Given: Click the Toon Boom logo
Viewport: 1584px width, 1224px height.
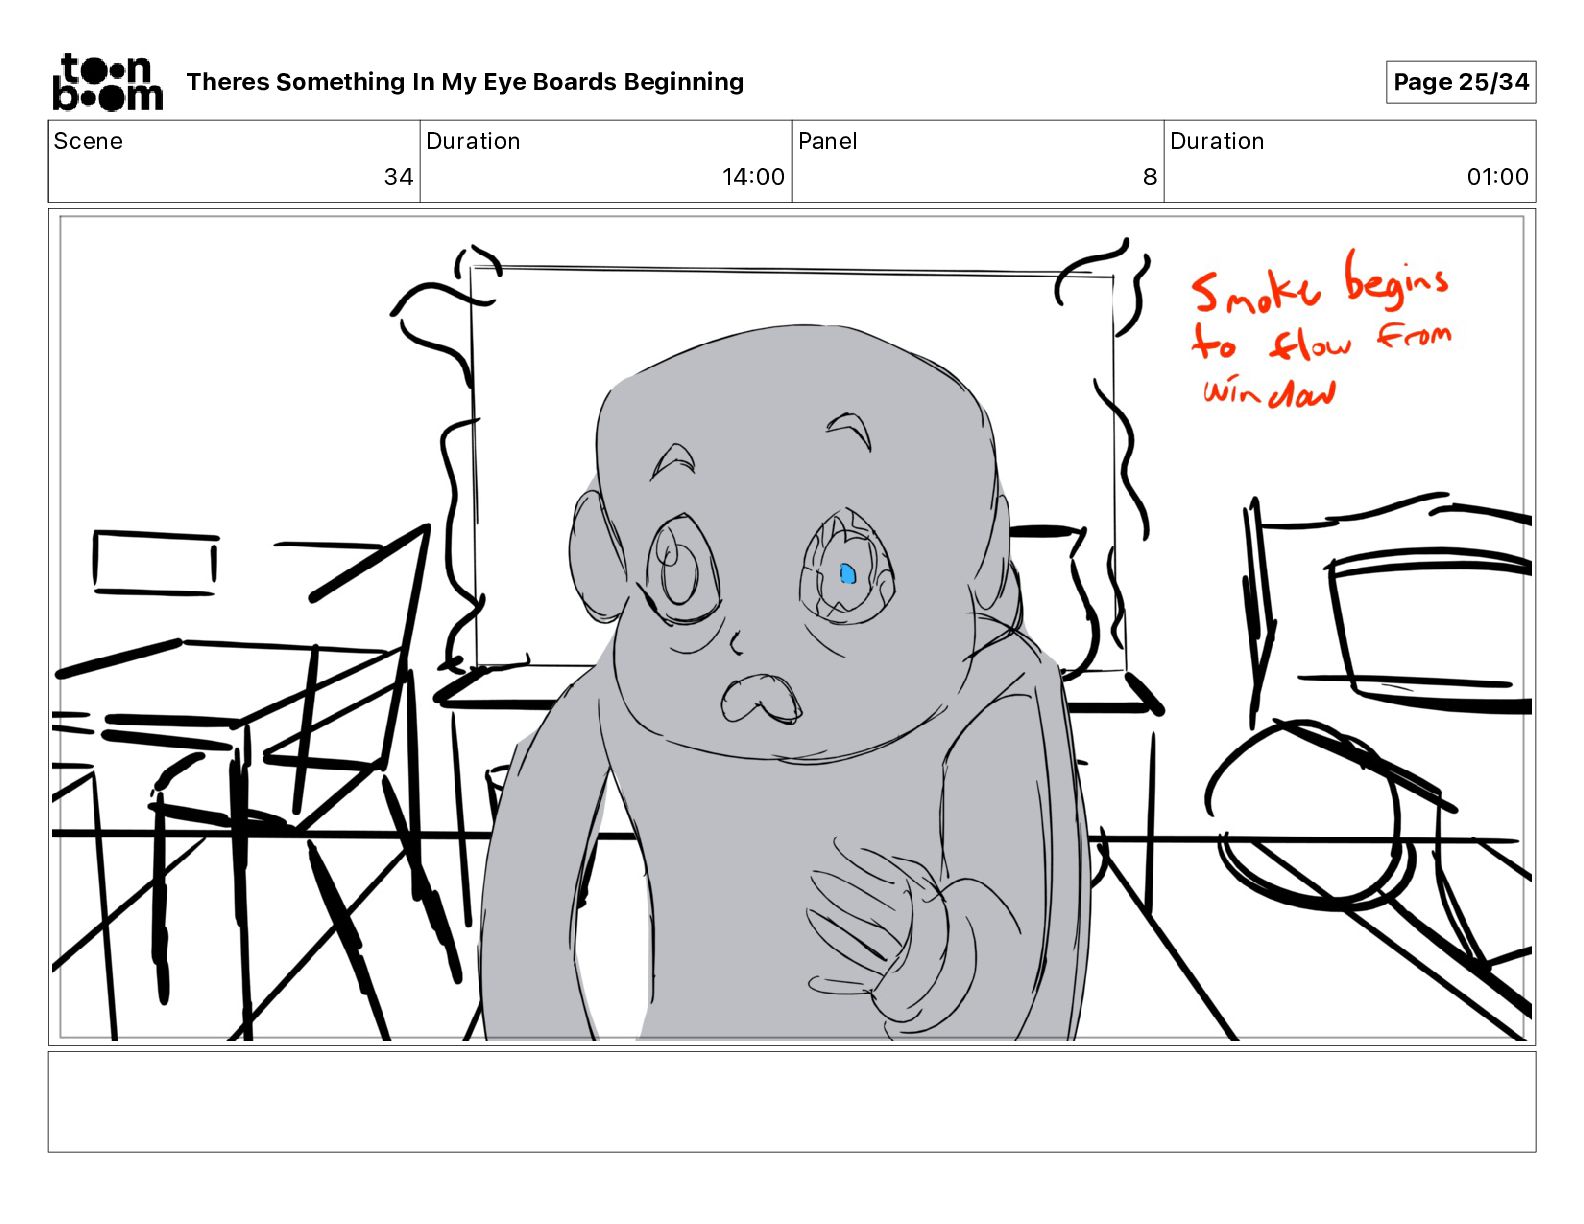Looking at the screenshot, I should pyautogui.click(x=107, y=82).
